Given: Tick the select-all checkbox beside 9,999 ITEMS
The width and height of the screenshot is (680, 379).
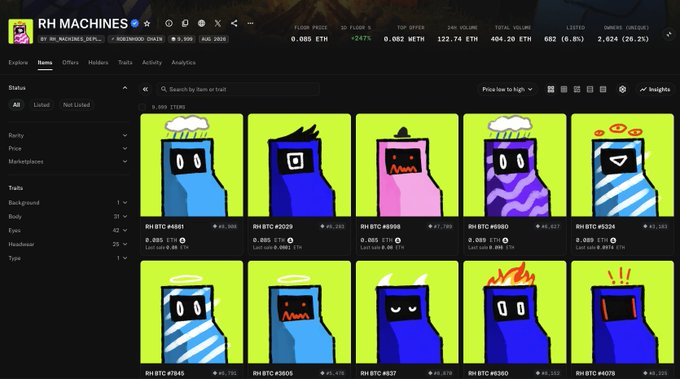Looking at the screenshot, I should point(142,107).
